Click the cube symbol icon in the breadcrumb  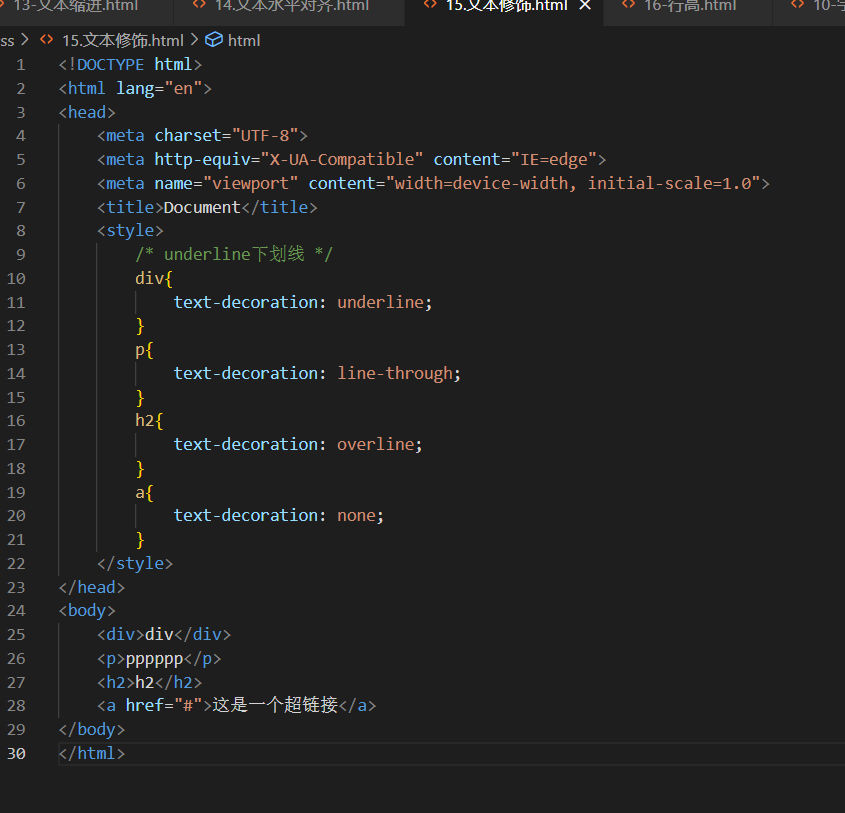click(213, 41)
